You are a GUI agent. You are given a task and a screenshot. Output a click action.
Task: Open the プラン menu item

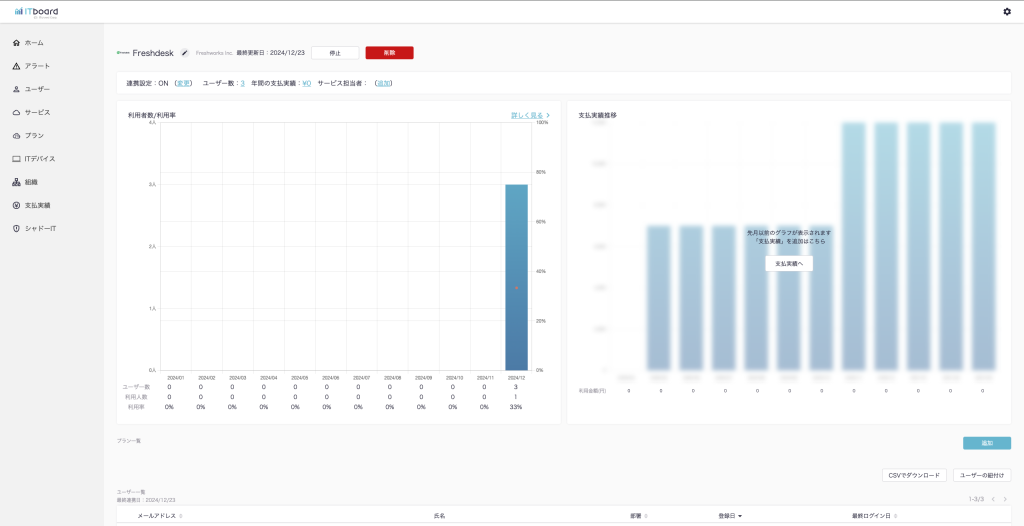tap(34, 135)
